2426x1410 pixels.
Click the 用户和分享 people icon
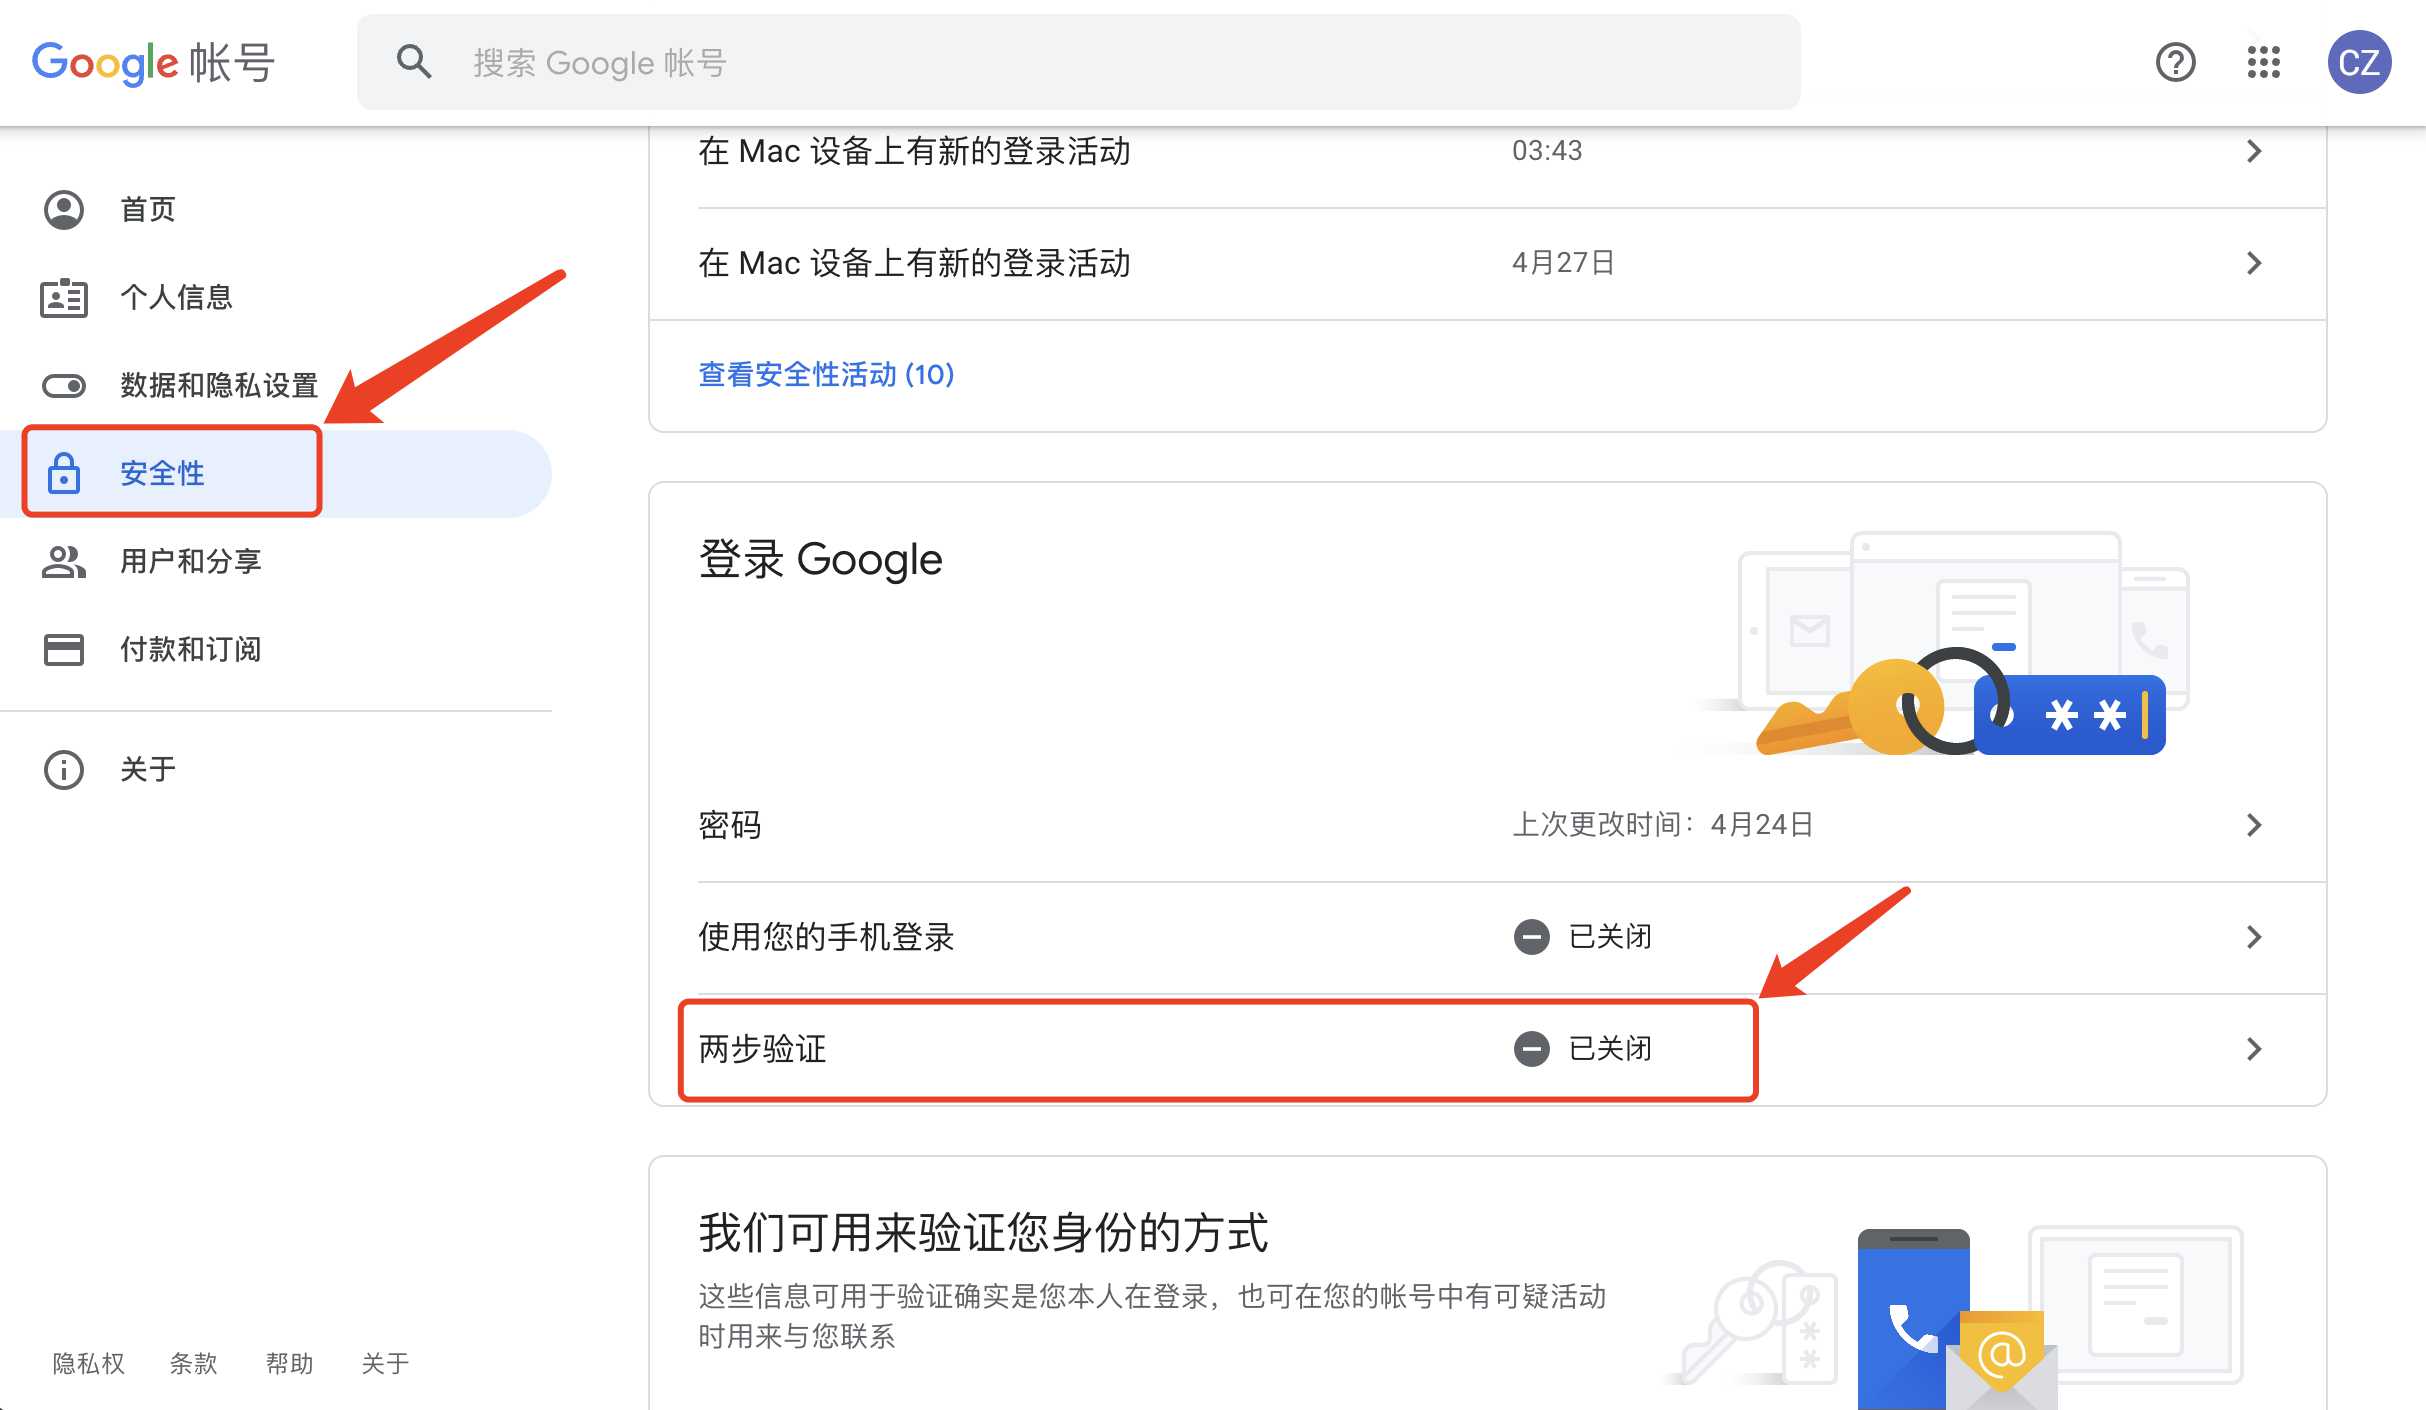click(x=63, y=561)
